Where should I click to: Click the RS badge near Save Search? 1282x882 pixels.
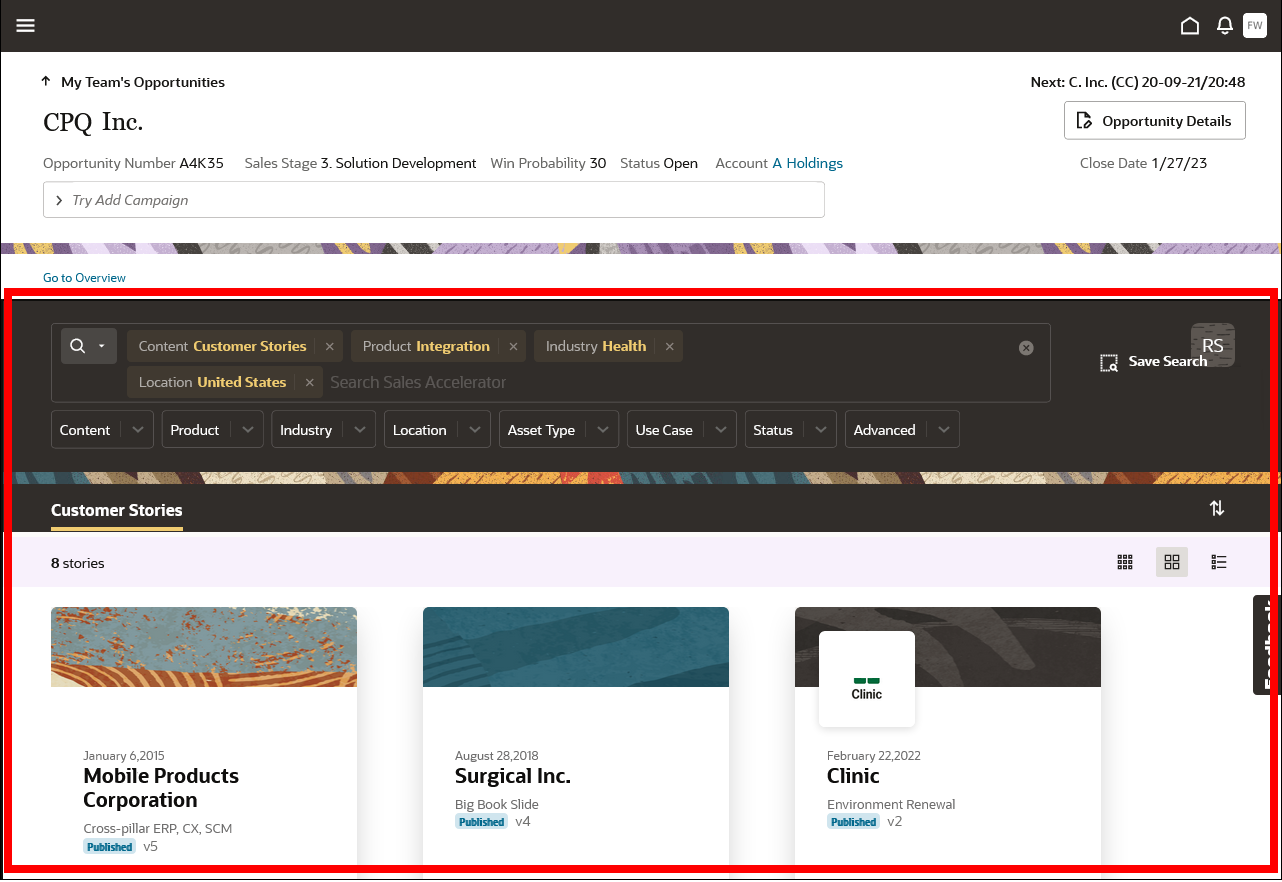(1212, 345)
